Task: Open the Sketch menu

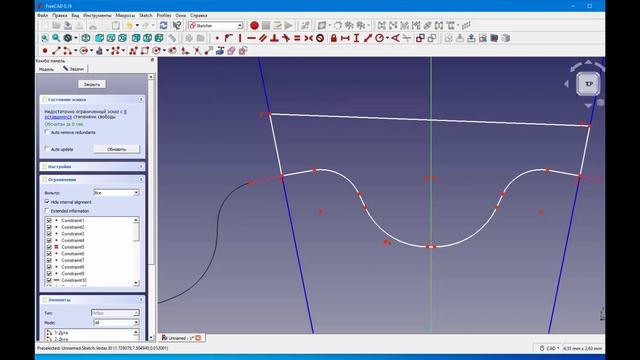Action: [145, 16]
